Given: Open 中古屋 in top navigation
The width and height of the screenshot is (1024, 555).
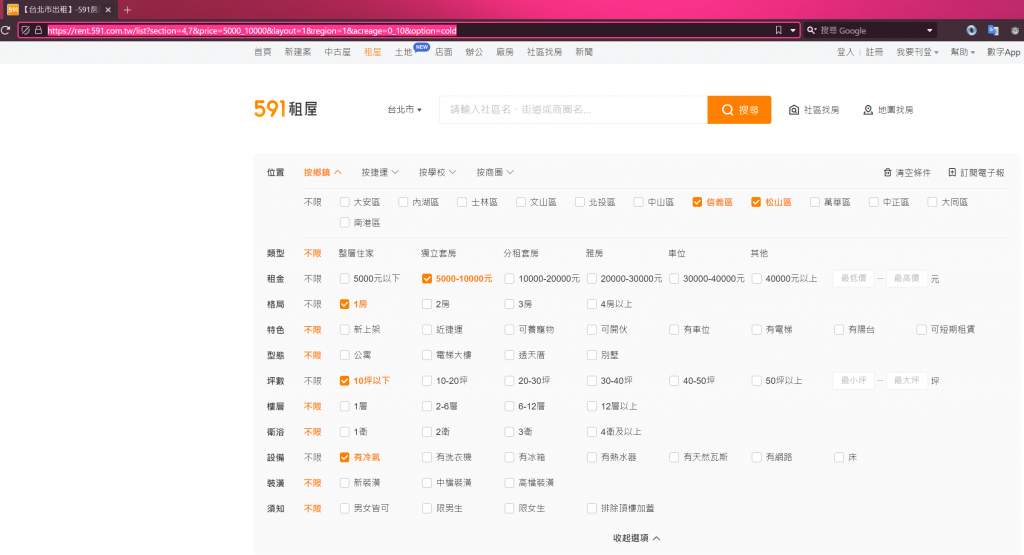Looking at the screenshot, I should (x=338, y=52).
